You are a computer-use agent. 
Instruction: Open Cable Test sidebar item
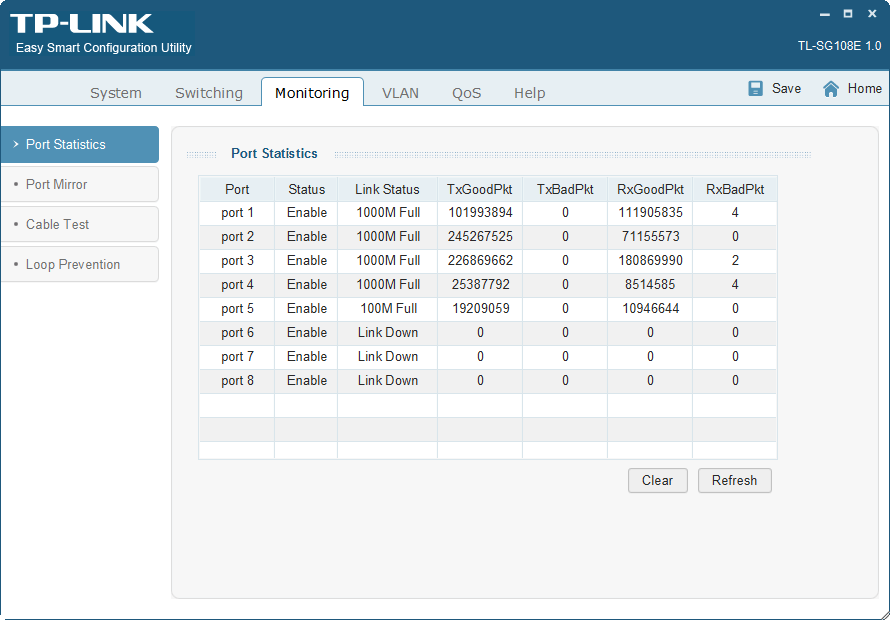coord(79,224)
